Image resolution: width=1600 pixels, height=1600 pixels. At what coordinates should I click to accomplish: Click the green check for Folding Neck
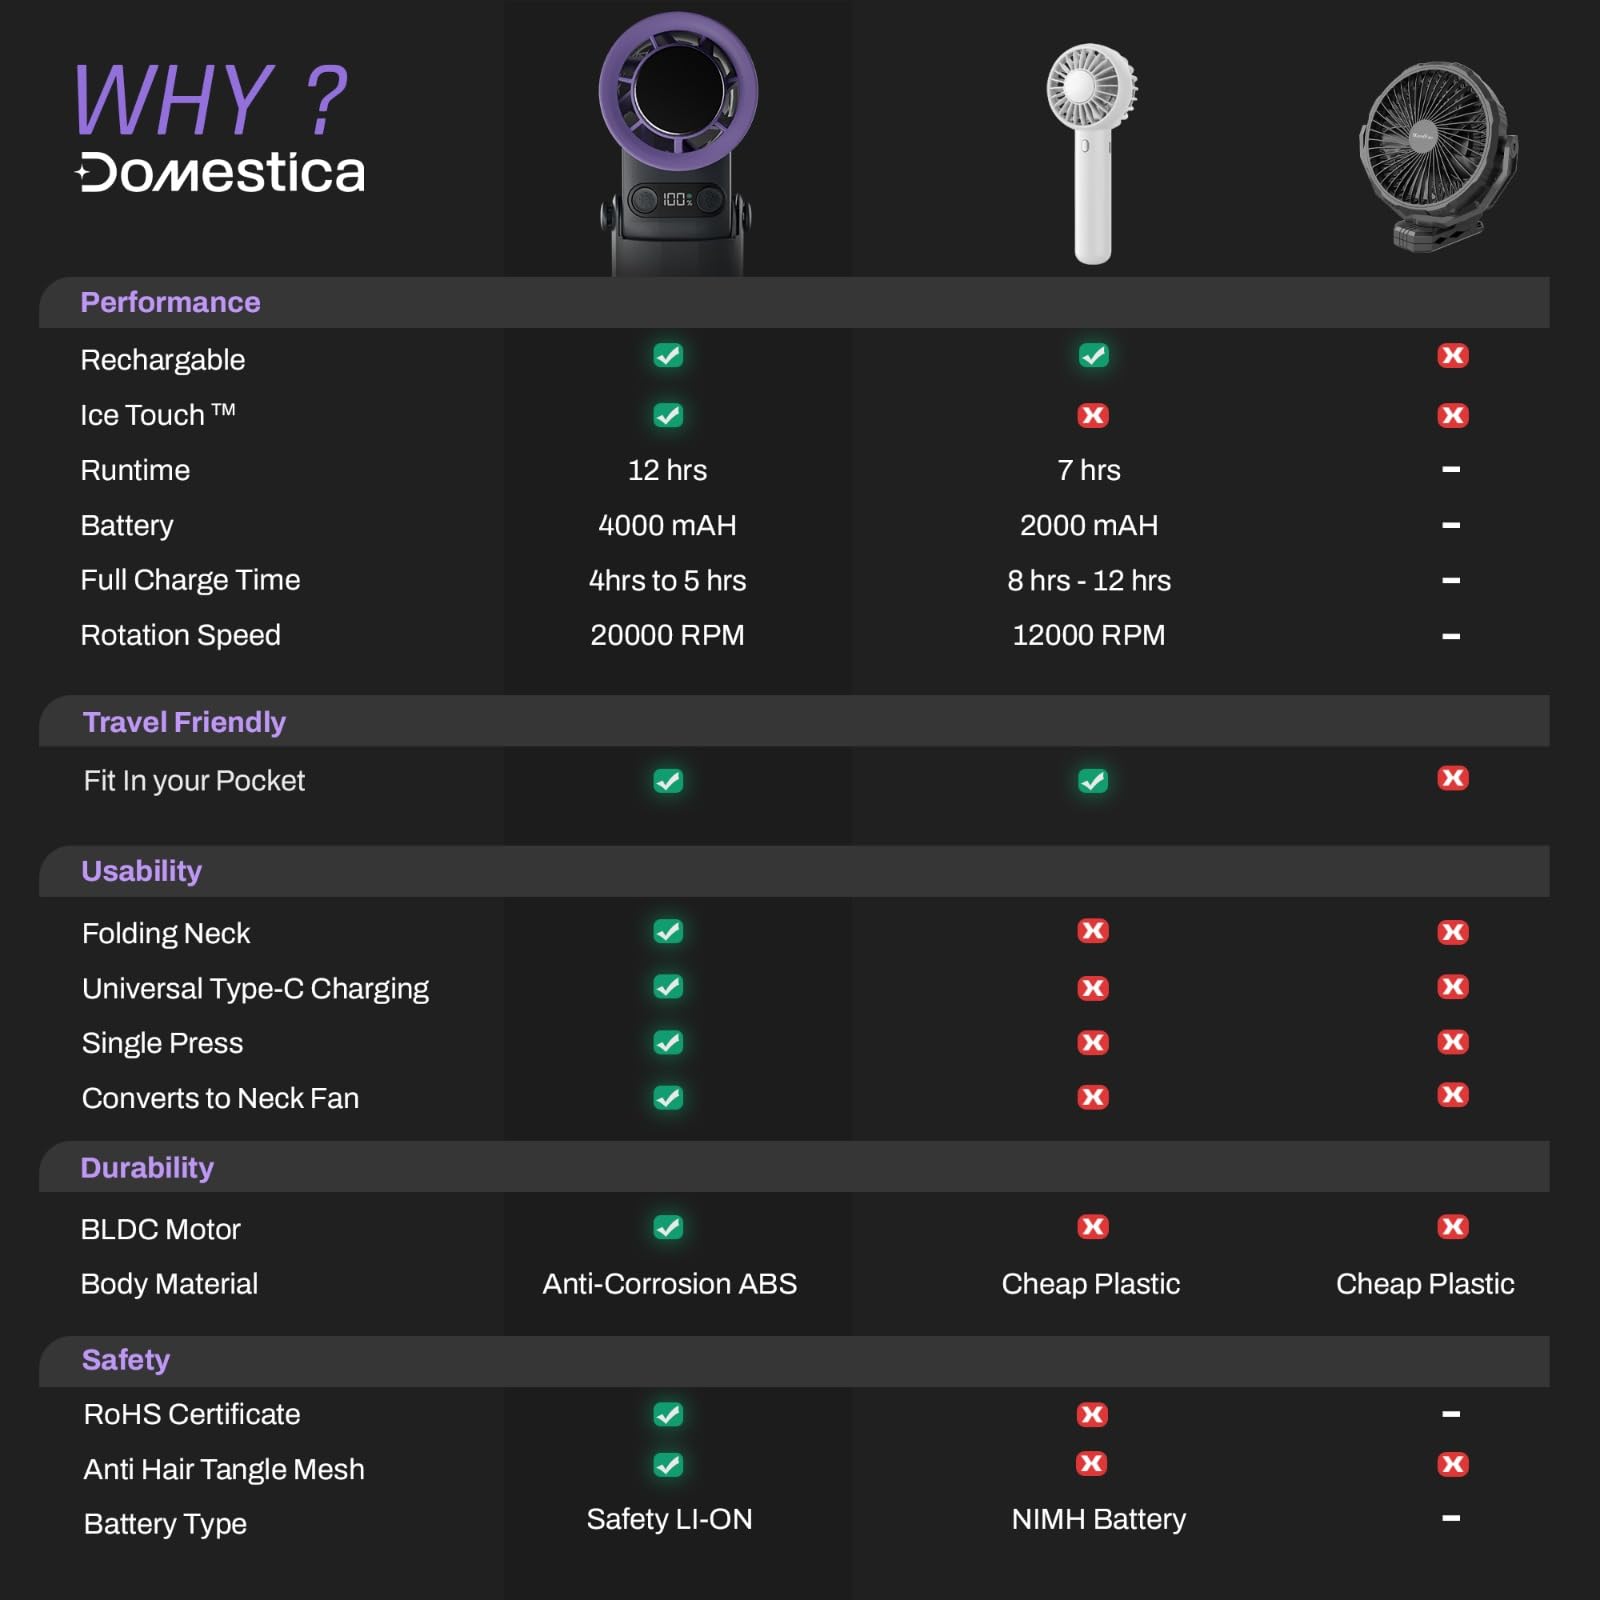pos(668,932)
